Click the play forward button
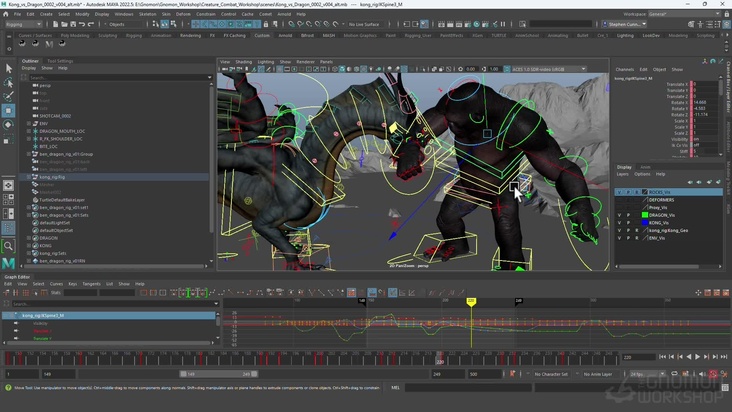The height and width of the screenshot is (412, 732). pyautogui.click(x=698, y=356)
